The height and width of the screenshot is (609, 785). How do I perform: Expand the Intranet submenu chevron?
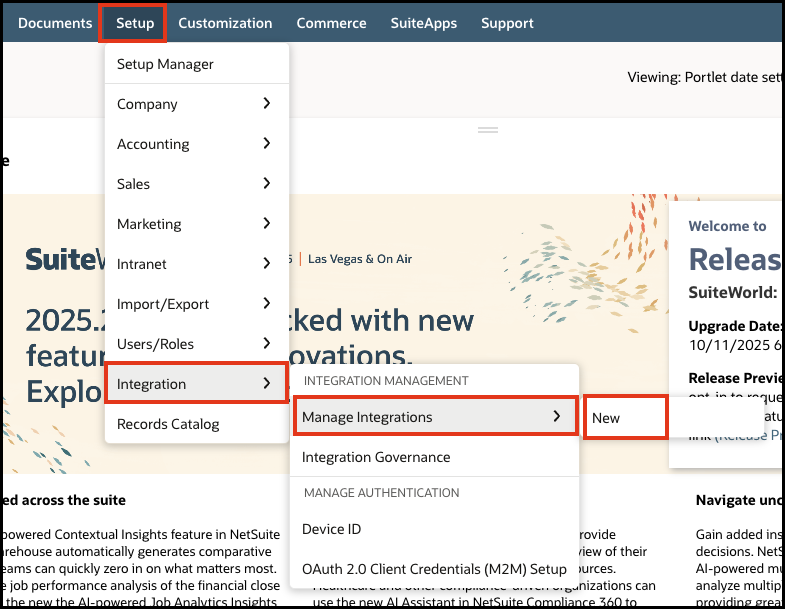266,263
